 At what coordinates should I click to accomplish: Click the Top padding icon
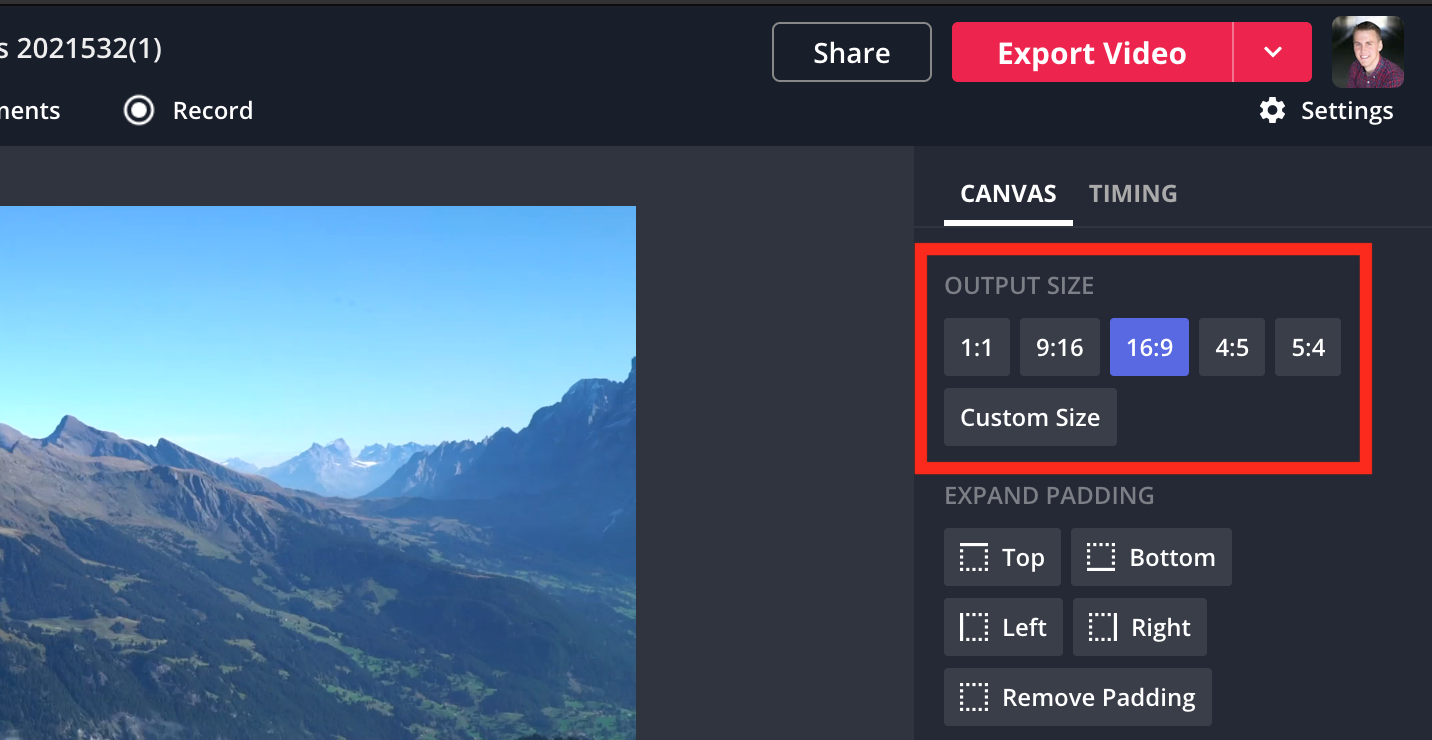click(973, 558)
